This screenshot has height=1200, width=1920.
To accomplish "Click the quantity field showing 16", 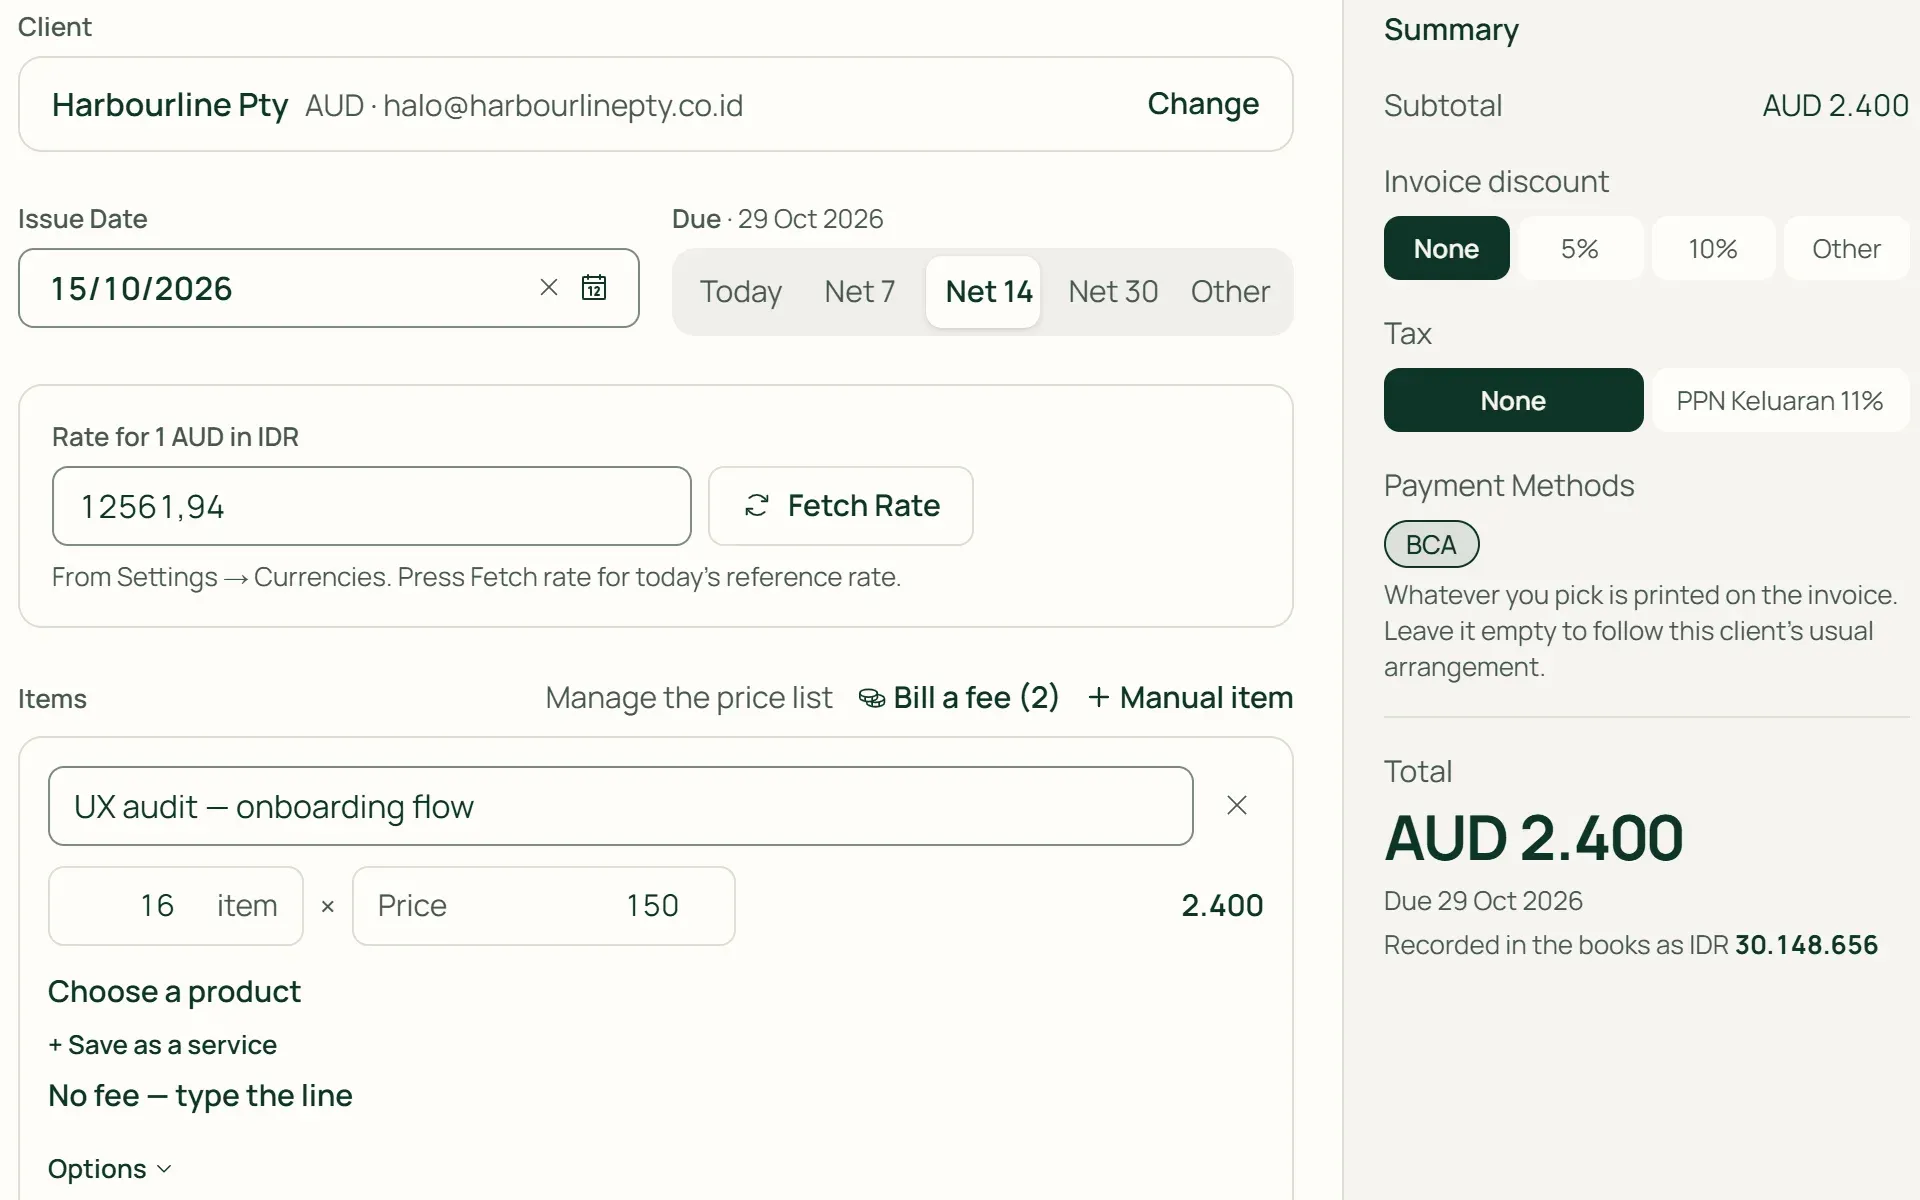I will pyautogui.click(x=175, y=906).
